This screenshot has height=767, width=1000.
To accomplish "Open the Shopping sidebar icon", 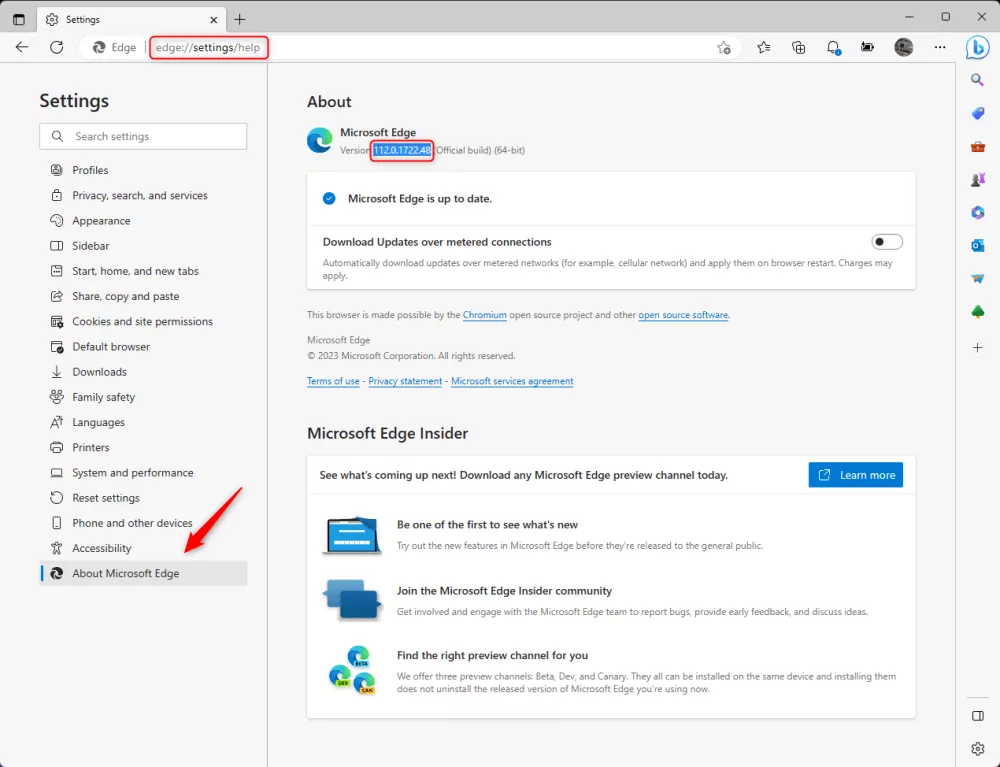I will (977, 113).
